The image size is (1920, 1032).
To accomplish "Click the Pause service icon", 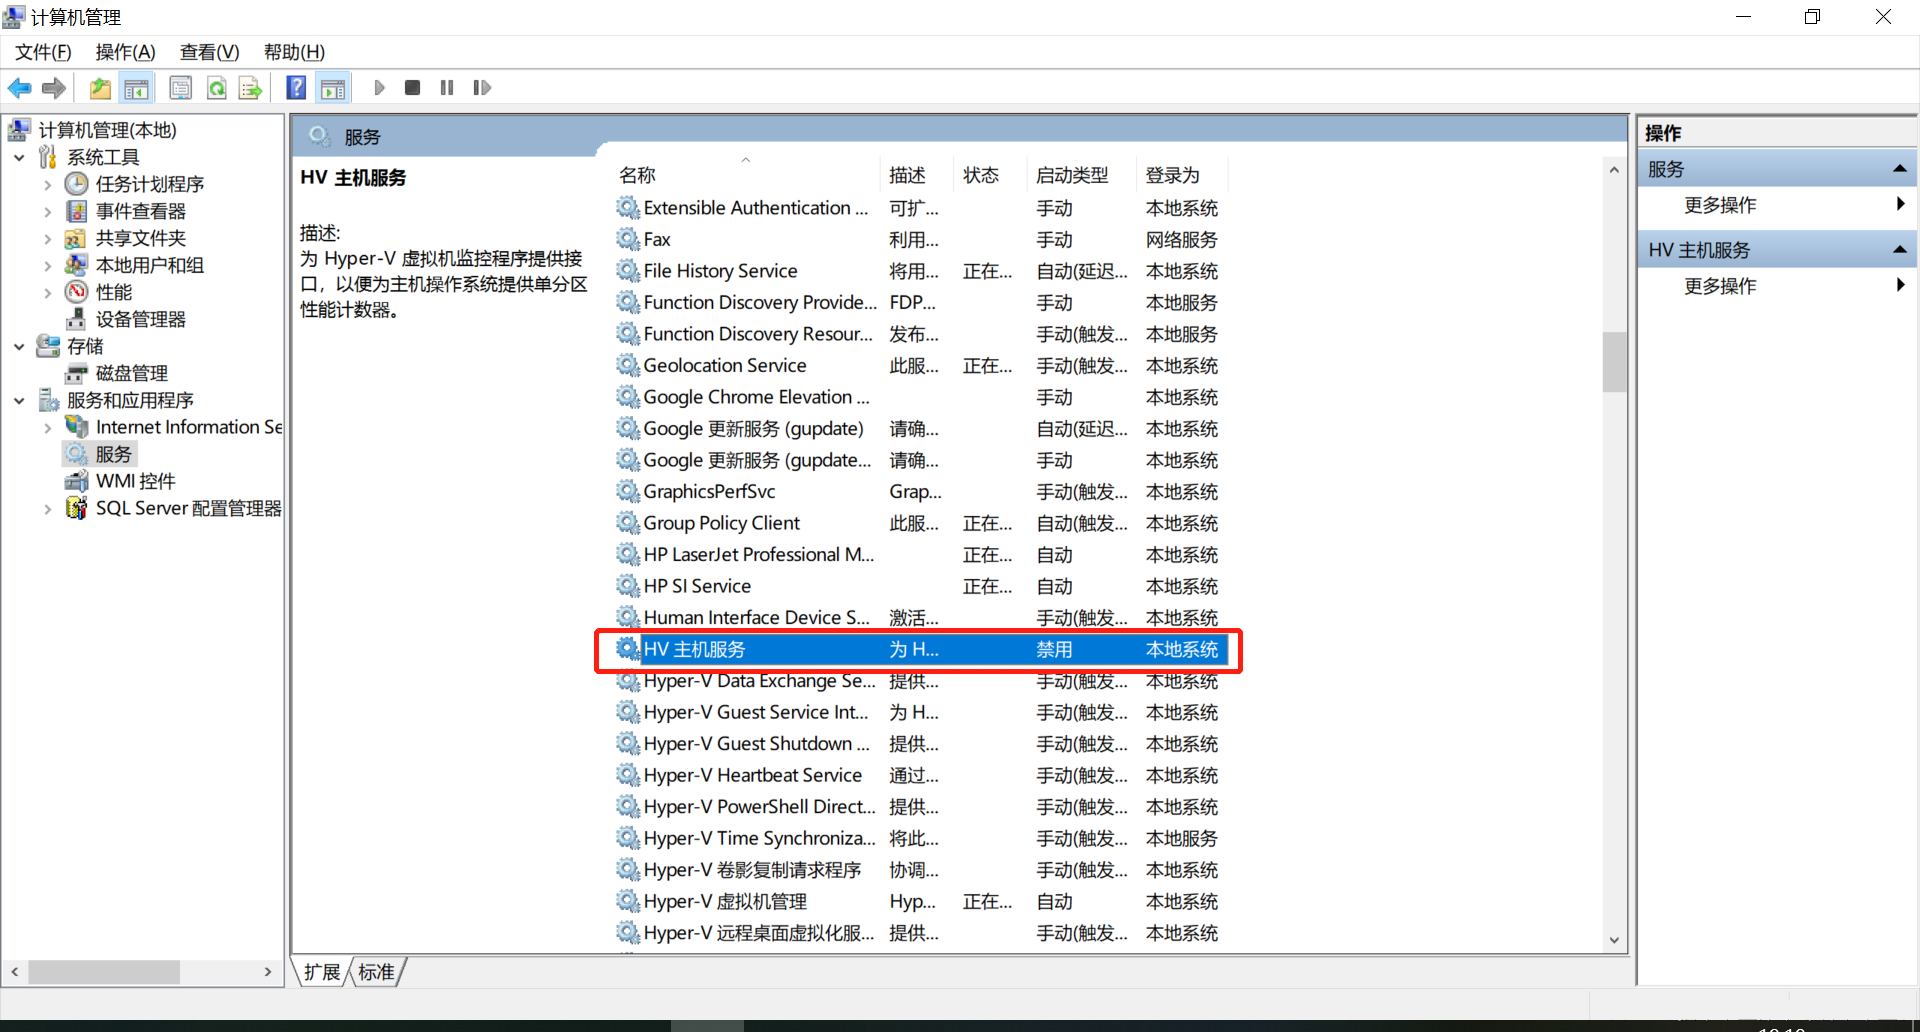I will (x=447, y=88).
